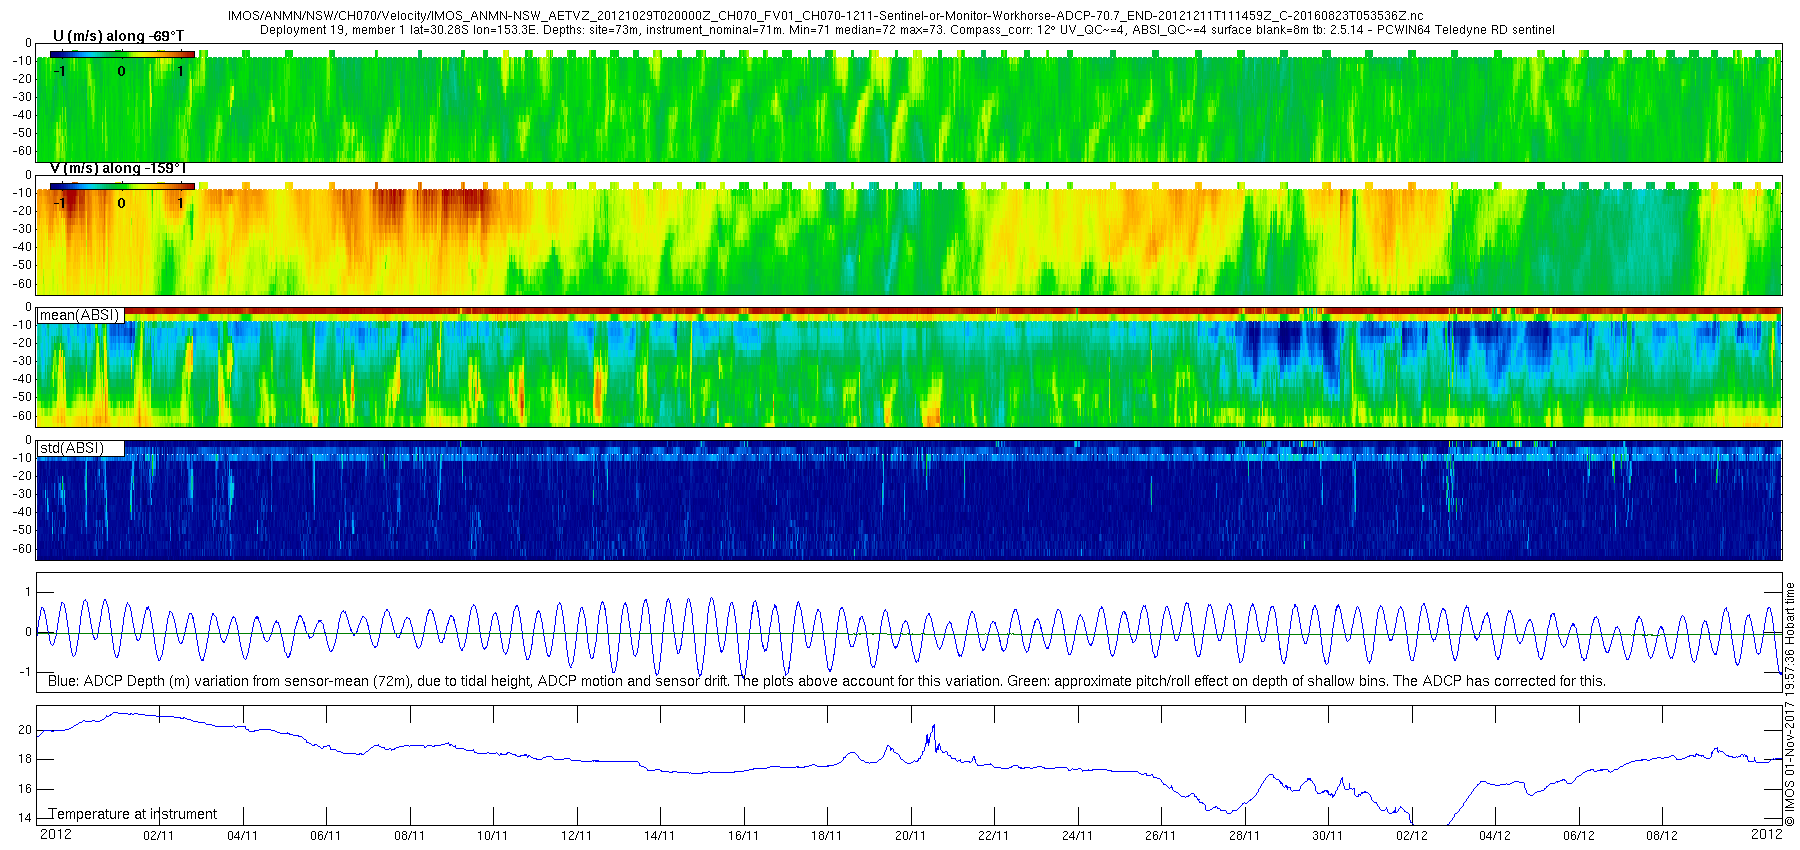Click the "28/11" date tick label
The width and height of the screenshot is (1800, 850).
coord(1244,836)
